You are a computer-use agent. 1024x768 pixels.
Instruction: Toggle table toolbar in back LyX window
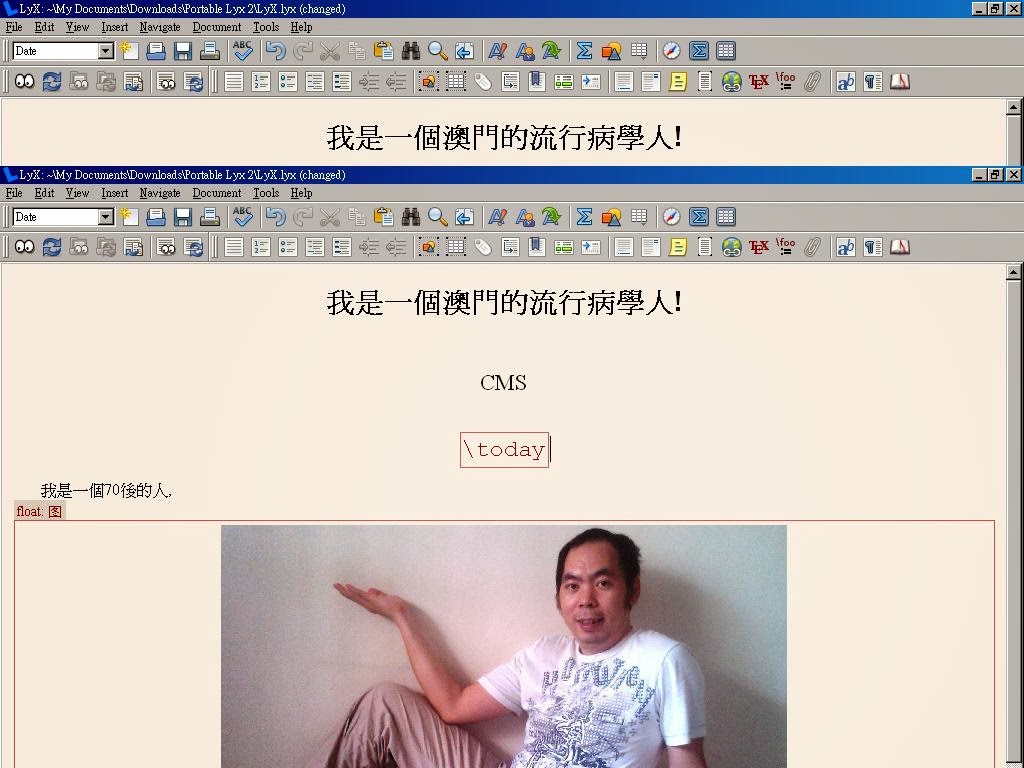[x=726, y=51]
